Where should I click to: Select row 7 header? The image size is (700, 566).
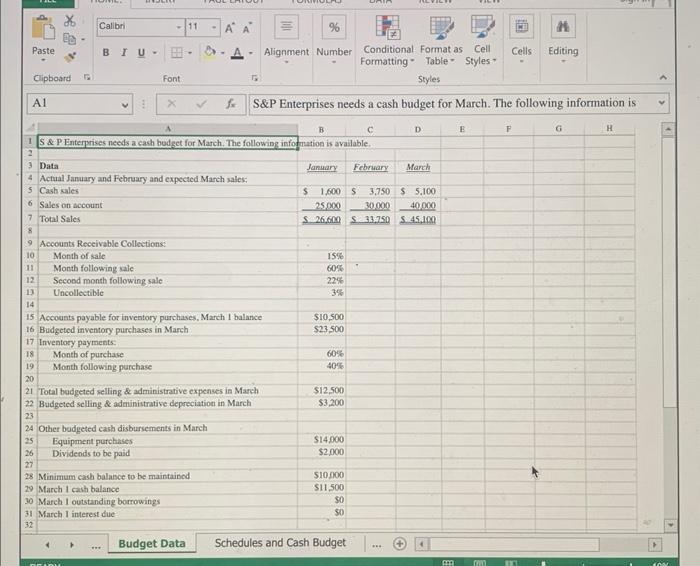(30, 218)
